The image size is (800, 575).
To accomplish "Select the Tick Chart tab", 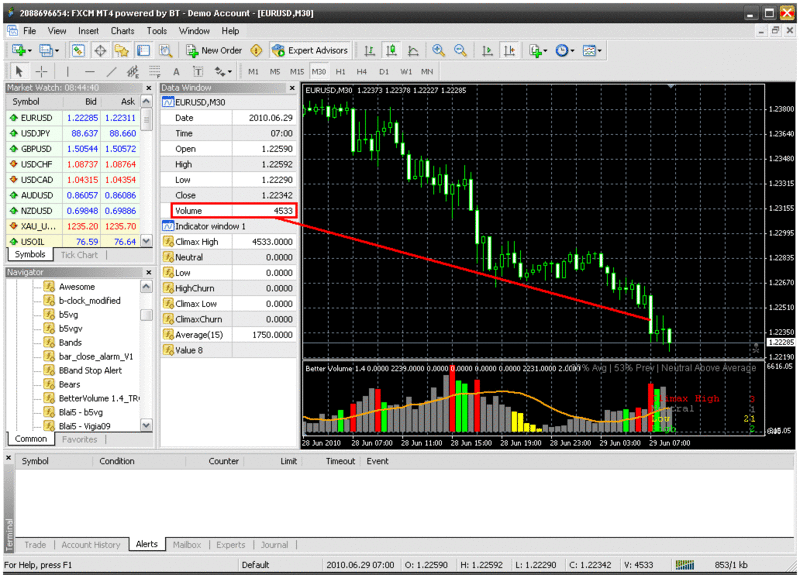I will point(80,255).
